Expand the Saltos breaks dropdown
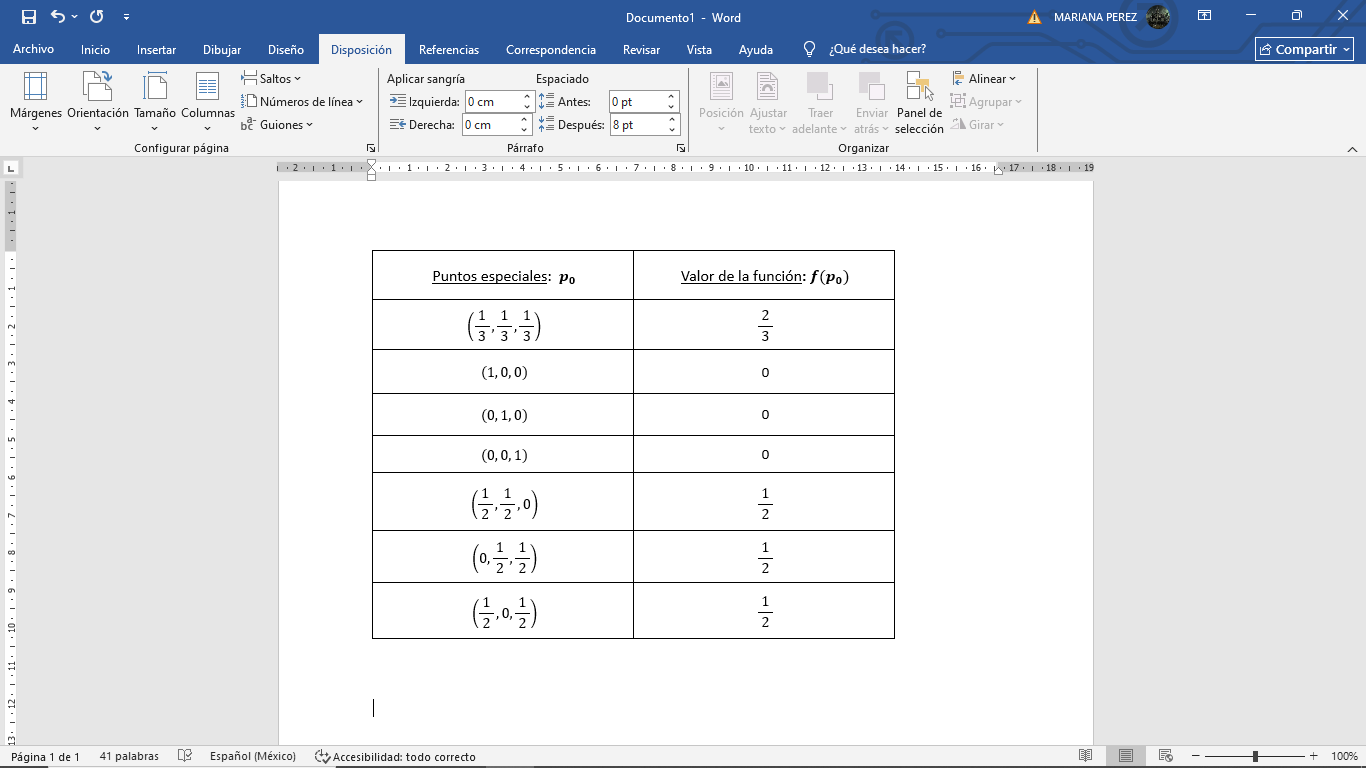This screenshot has width=1366, height=768. (x=271, y=79)
